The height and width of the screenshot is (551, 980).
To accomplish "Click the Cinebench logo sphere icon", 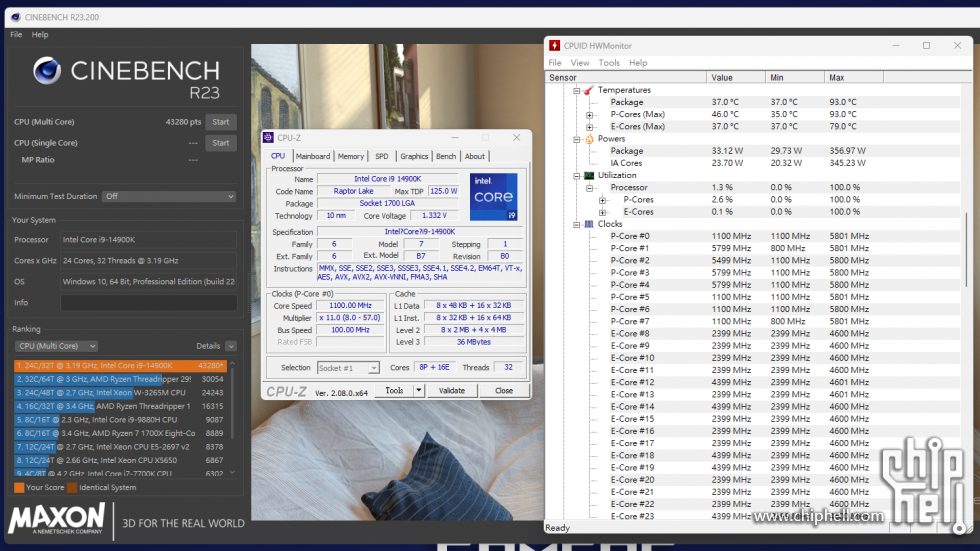I will 47,71.
